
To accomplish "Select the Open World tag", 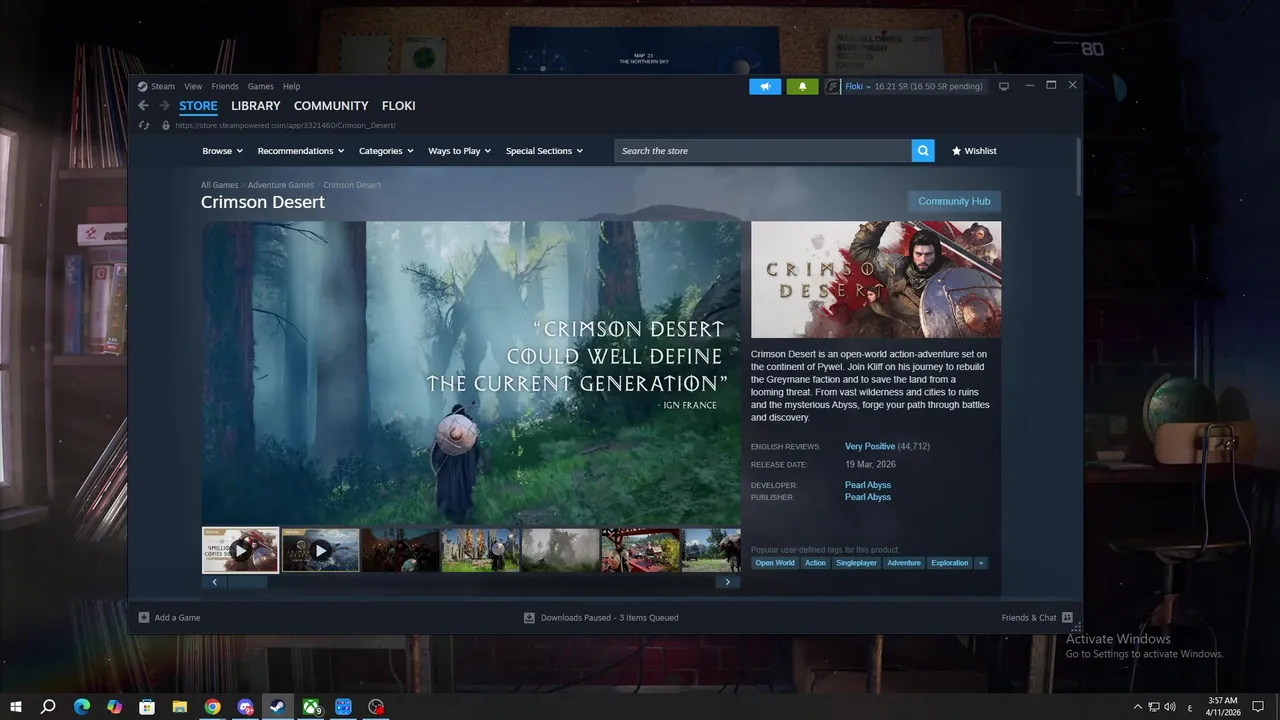I will pyautogui.click(x=775, y=563).
